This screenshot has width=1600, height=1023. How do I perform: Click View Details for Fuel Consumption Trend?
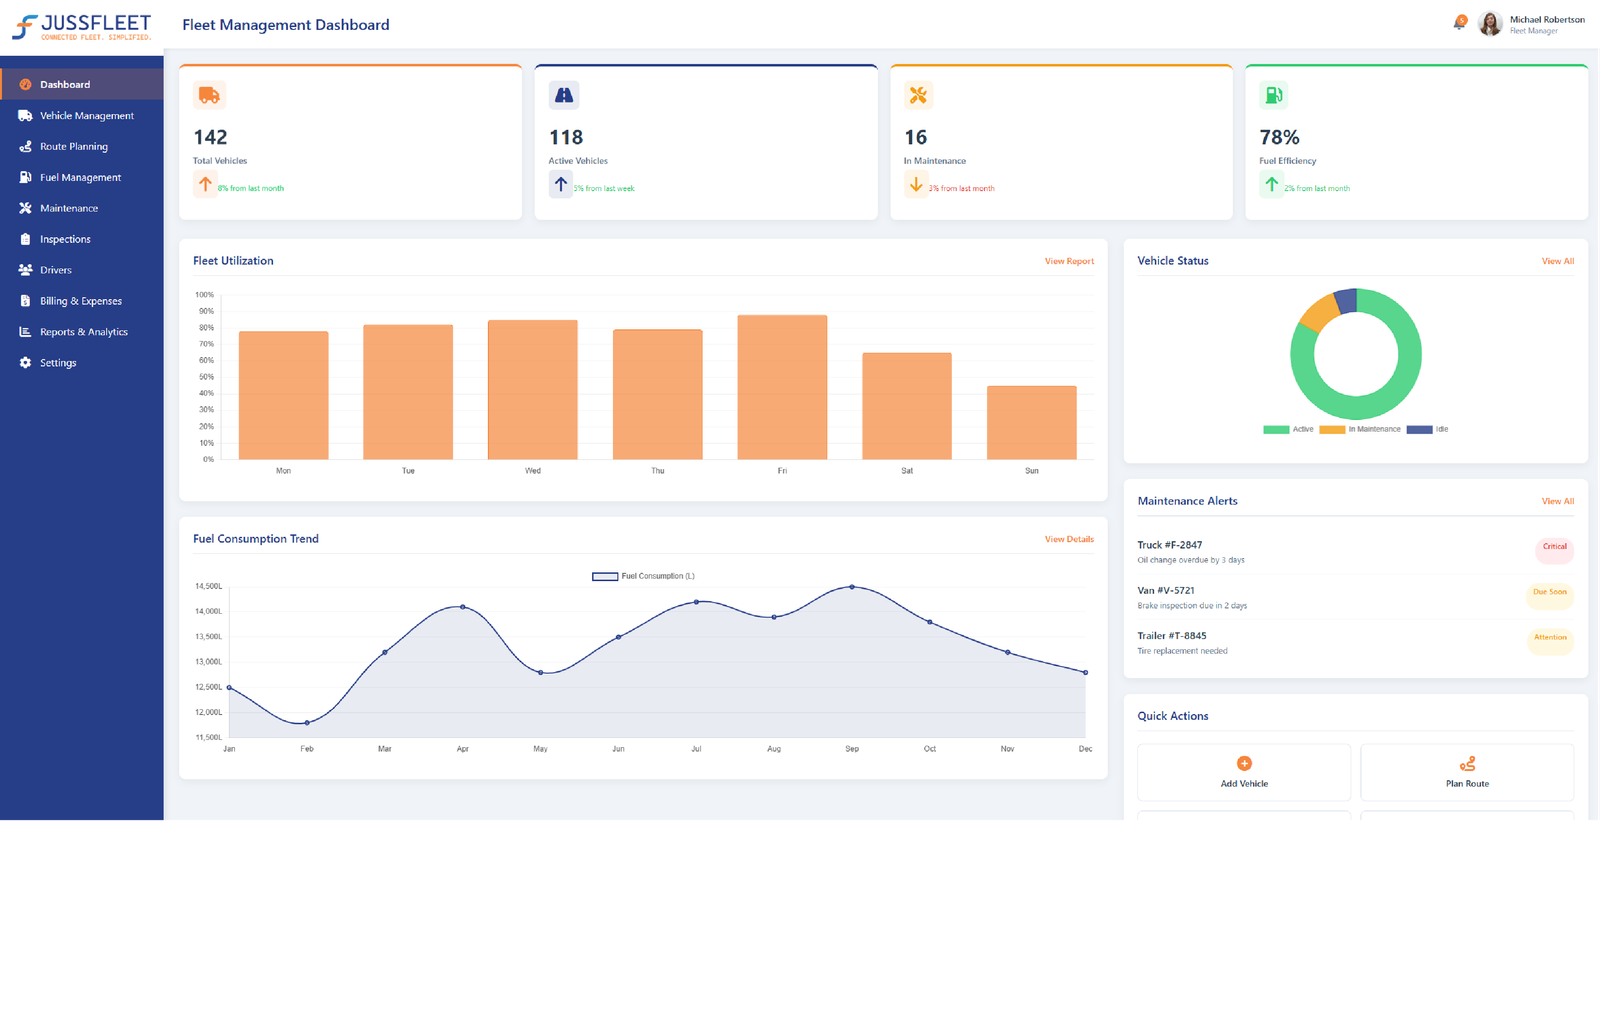(x=1069, y=539)
